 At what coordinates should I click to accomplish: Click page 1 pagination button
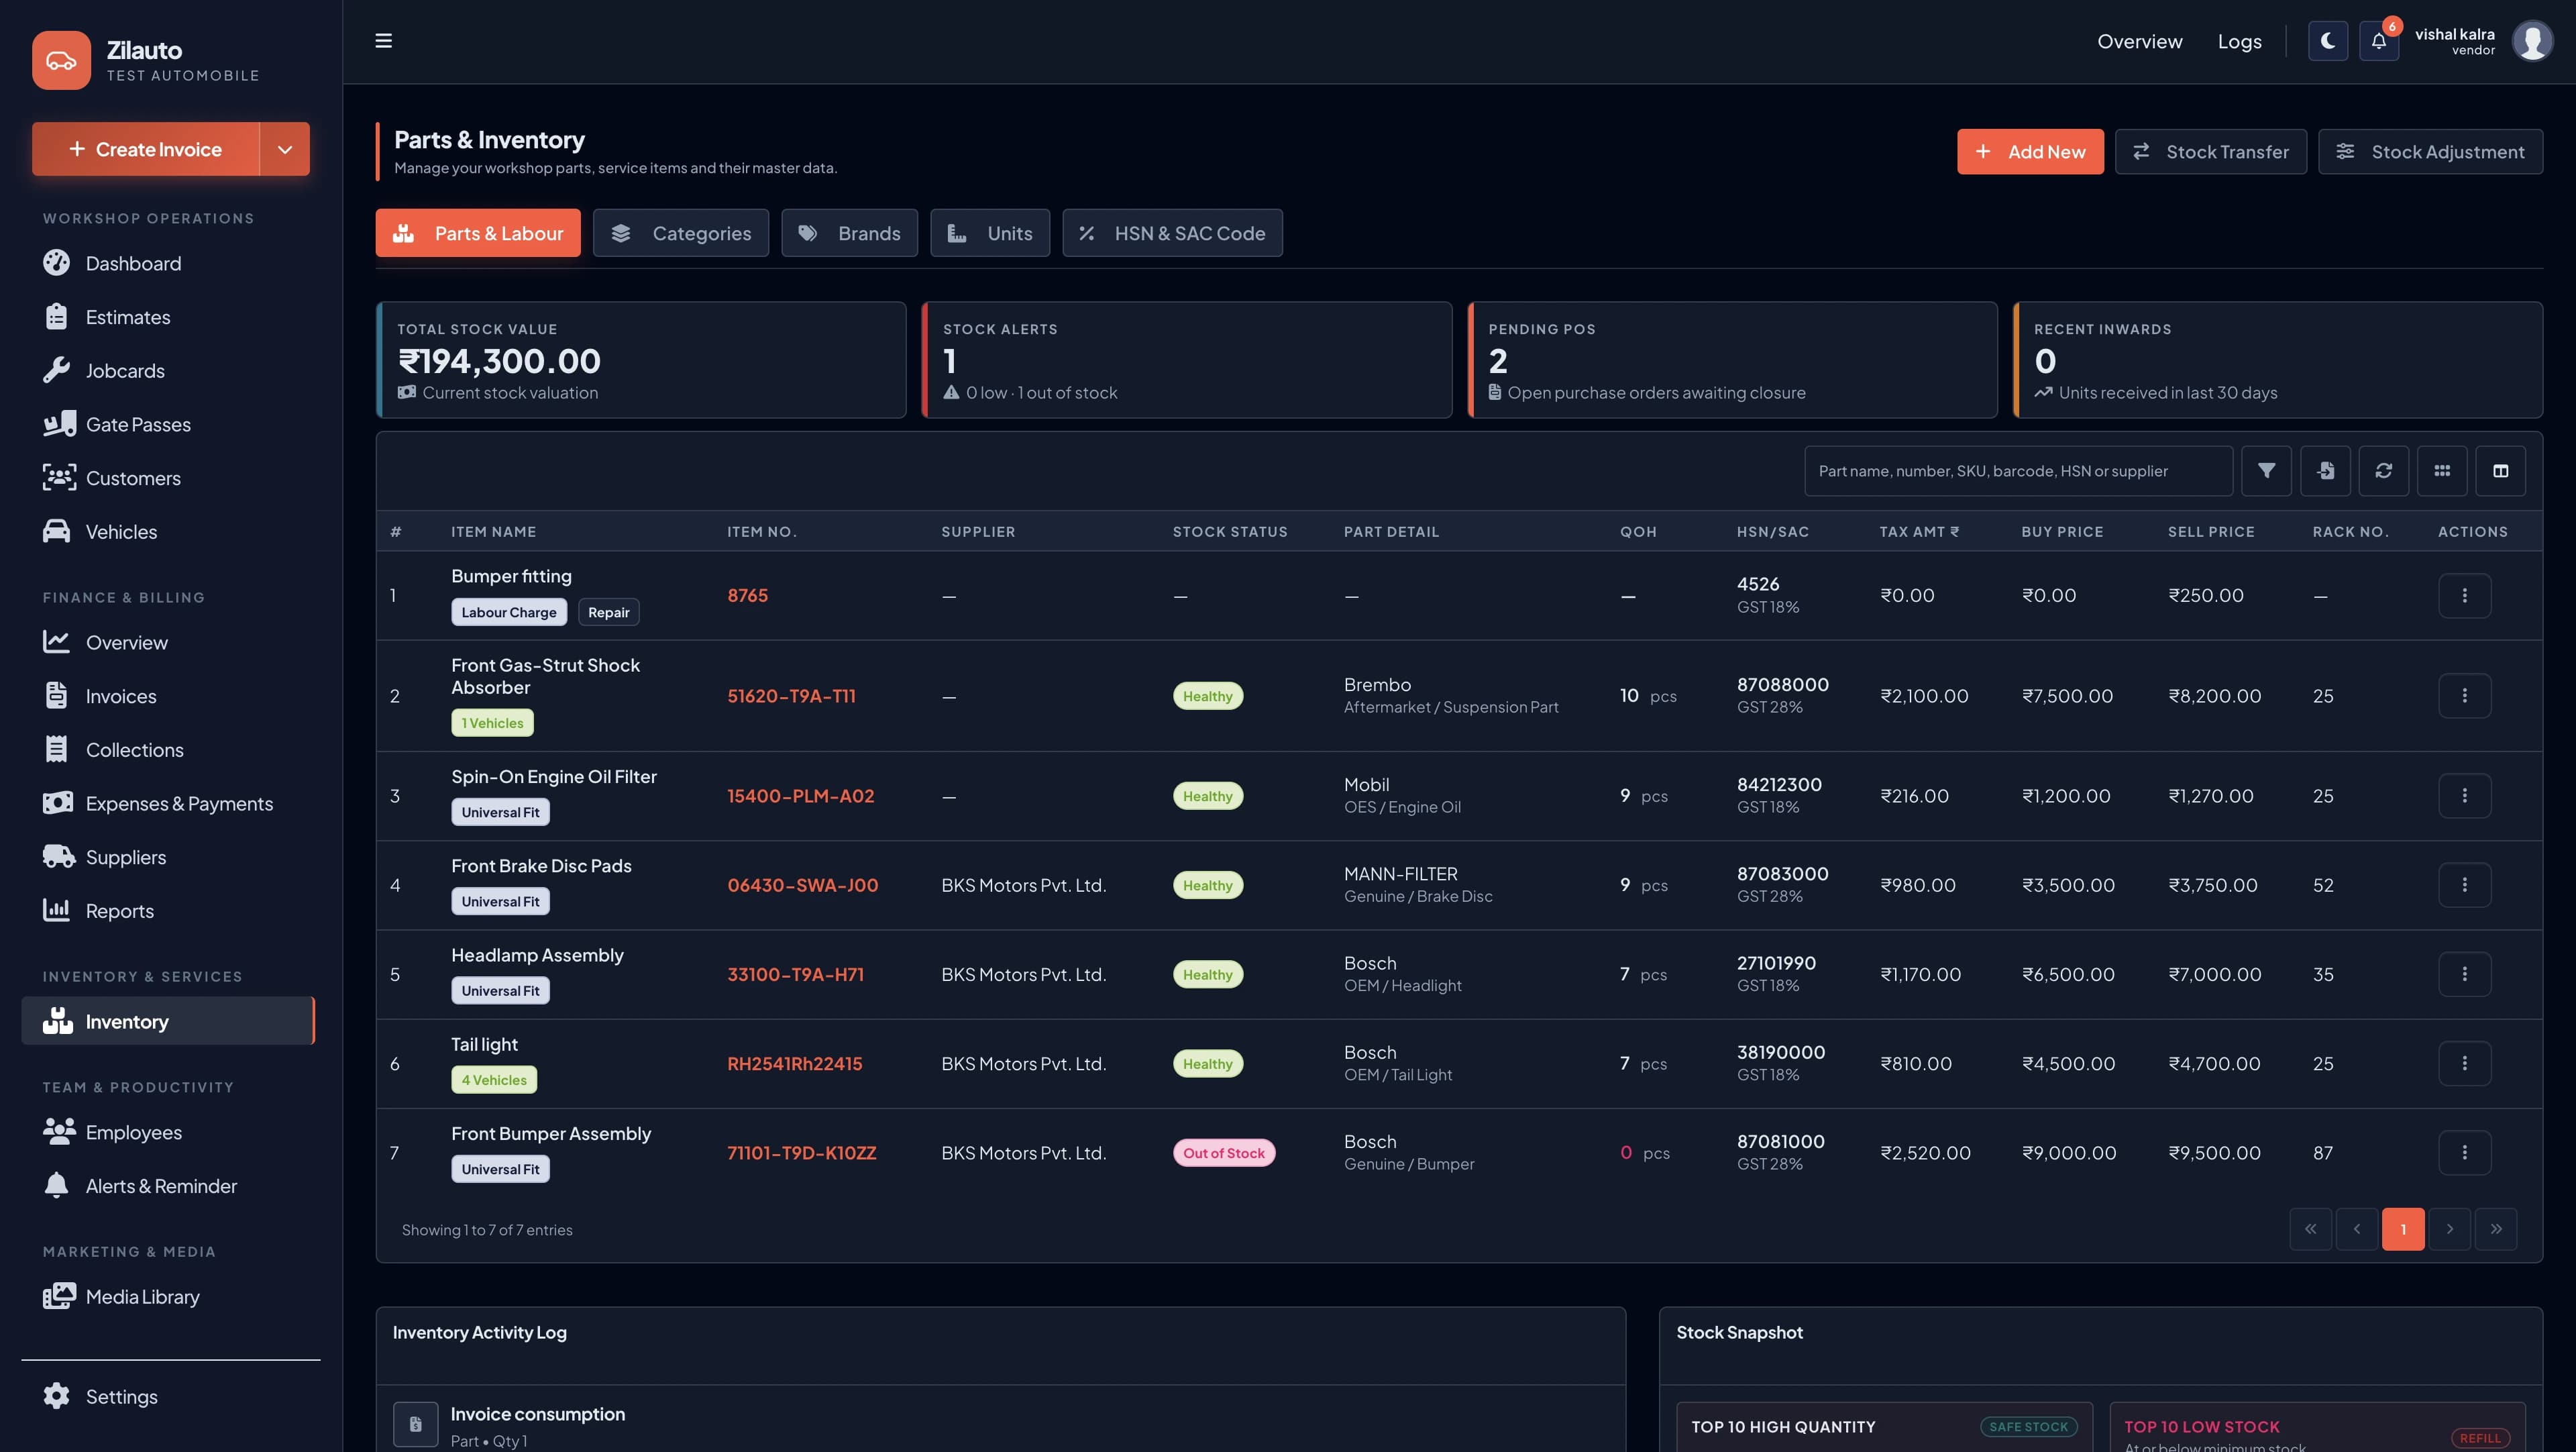[x=2403, y=1229]
